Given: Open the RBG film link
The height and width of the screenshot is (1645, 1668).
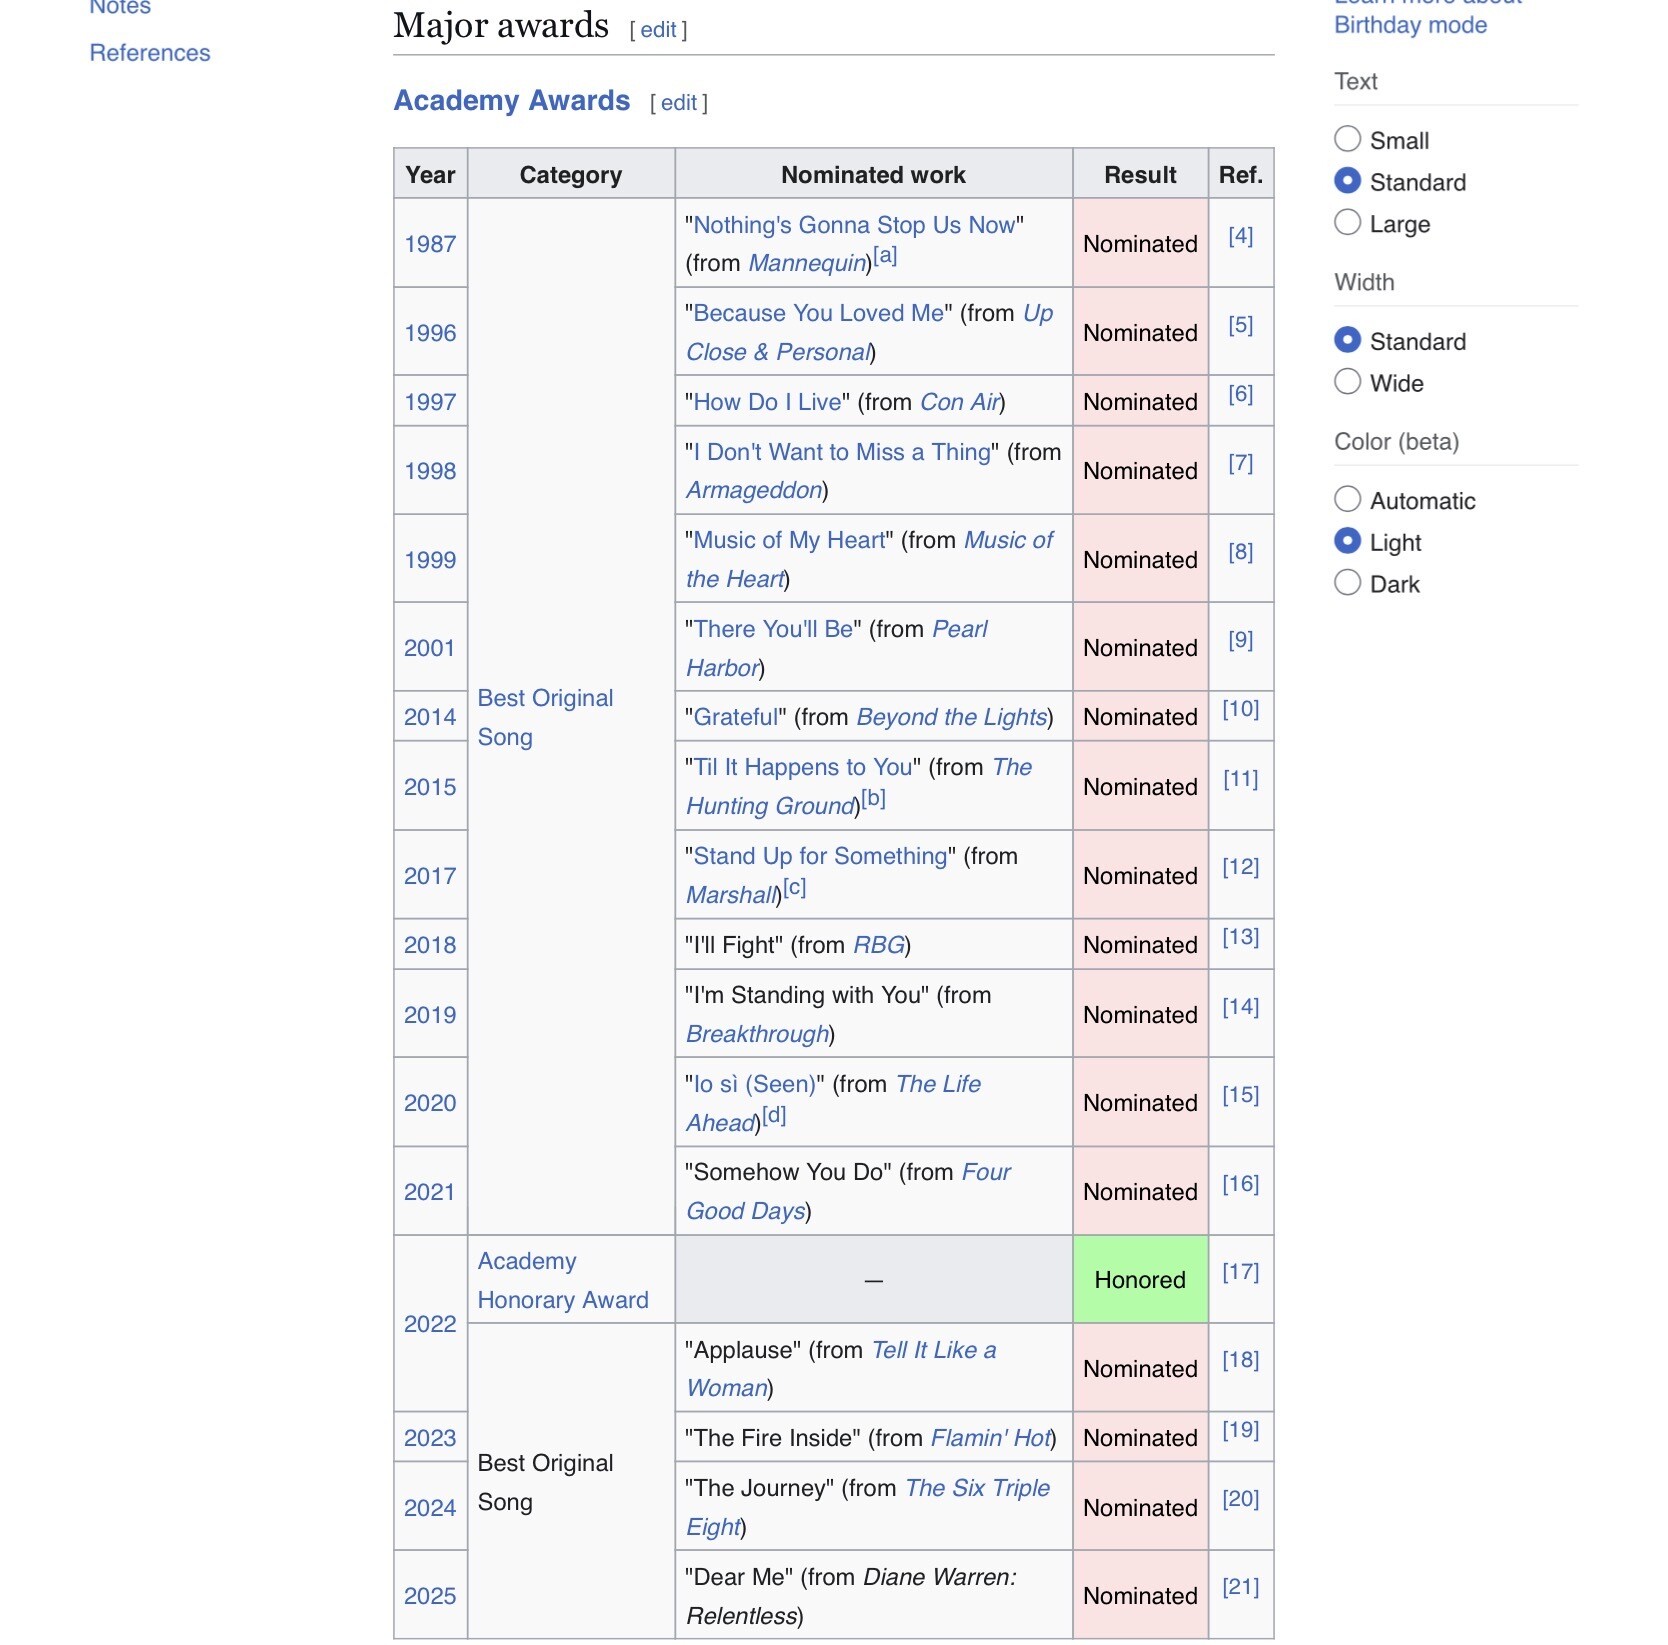Looking at the screenshot, I should coord(879,945).
